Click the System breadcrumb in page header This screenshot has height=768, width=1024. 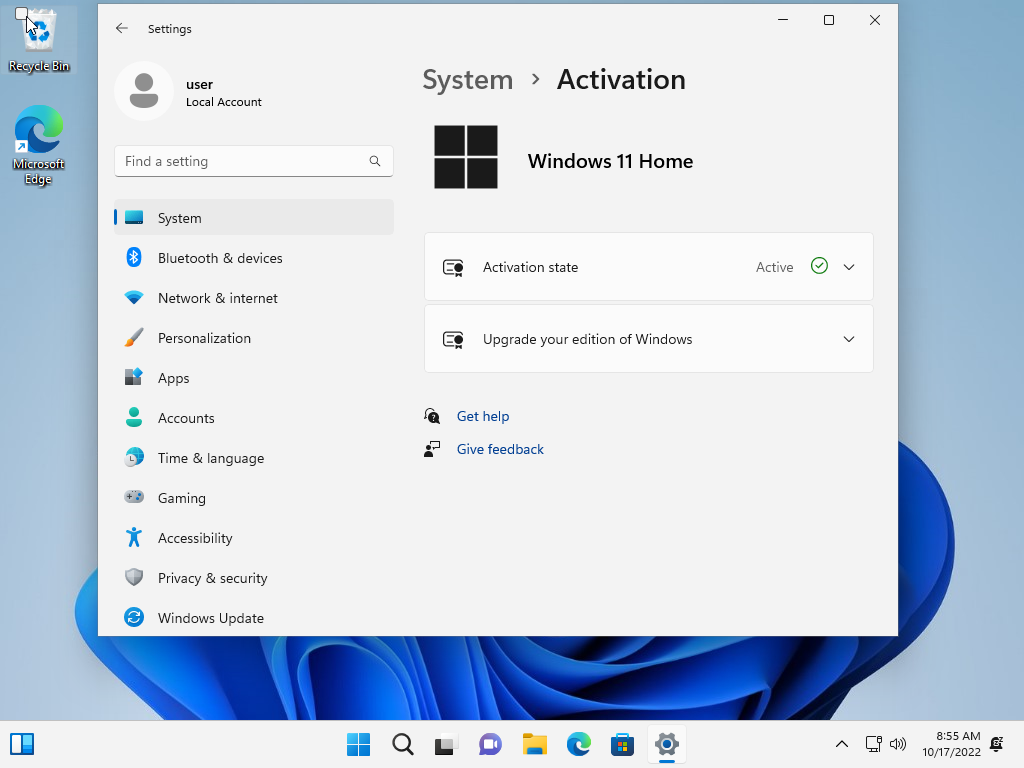click(467, 80)
